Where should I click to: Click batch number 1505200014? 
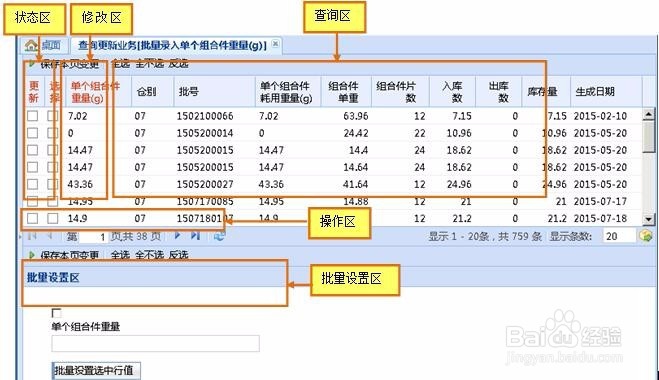coord(205,133)
